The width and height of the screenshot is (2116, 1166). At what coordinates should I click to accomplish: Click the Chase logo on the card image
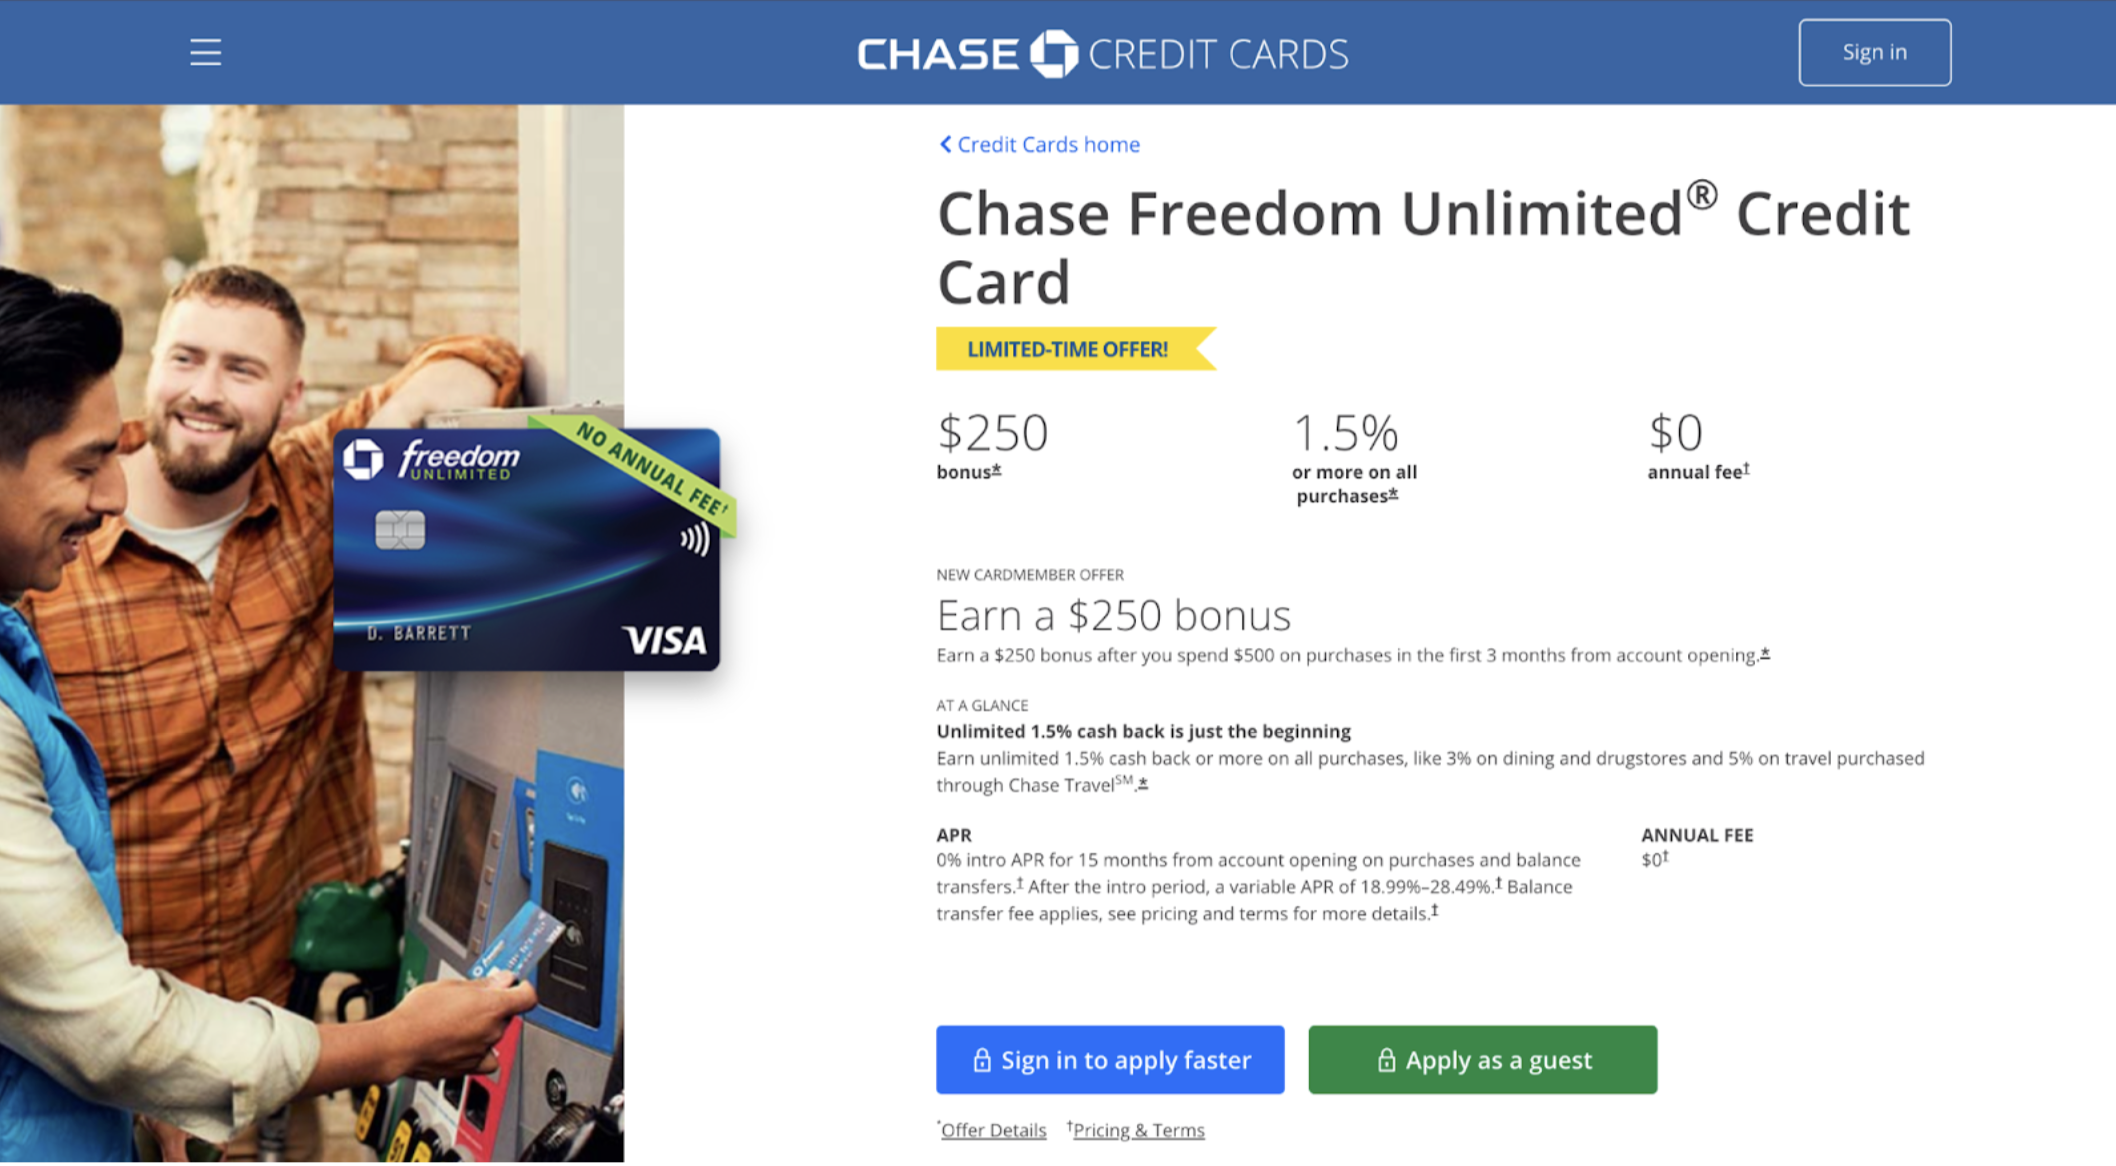[363, 459]
